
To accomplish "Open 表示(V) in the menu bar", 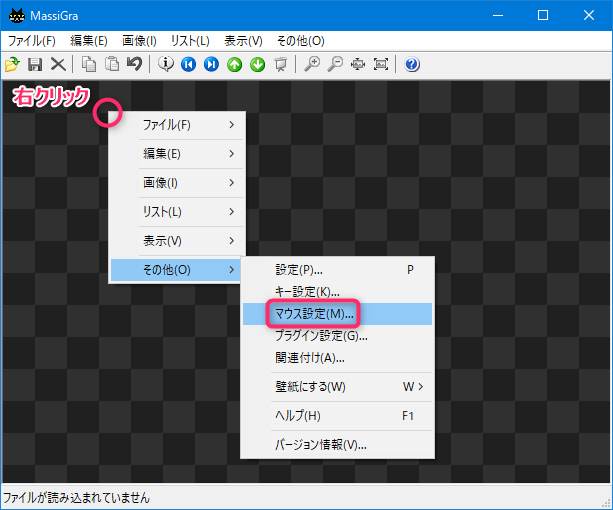I will coord(243,41).
